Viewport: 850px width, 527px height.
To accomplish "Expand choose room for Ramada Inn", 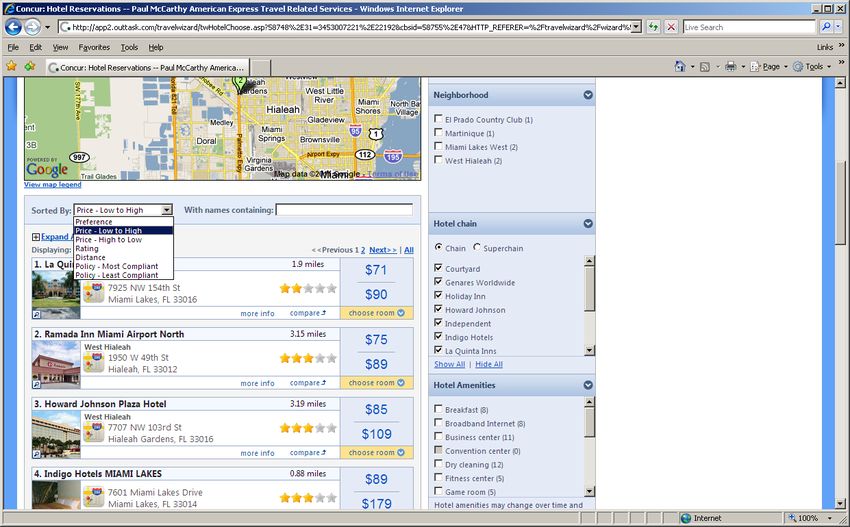I will pyautogui.click(x=376, y=383).
